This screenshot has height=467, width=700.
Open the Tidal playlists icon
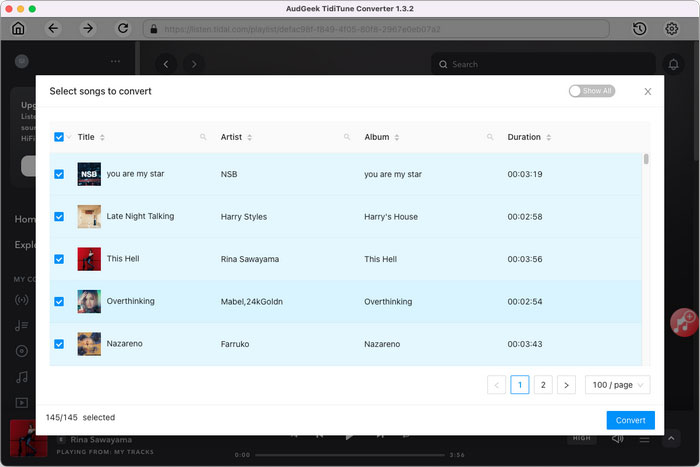[21, 325]
